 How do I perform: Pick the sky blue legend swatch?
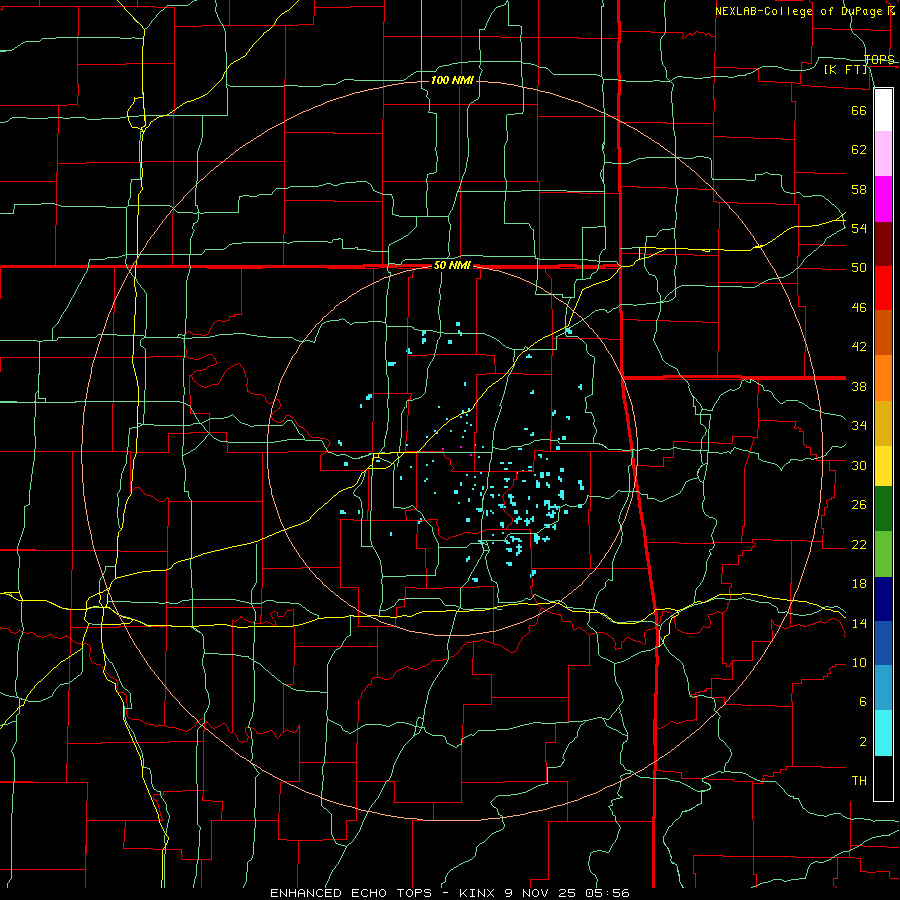[x=883, y=687]
